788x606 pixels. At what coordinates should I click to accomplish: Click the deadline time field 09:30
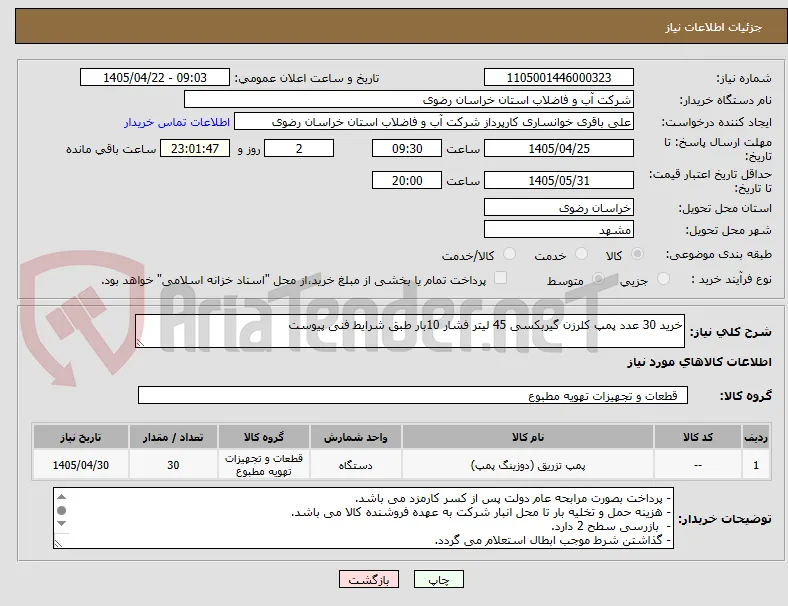pyautogui.click(x=407, y=148)
